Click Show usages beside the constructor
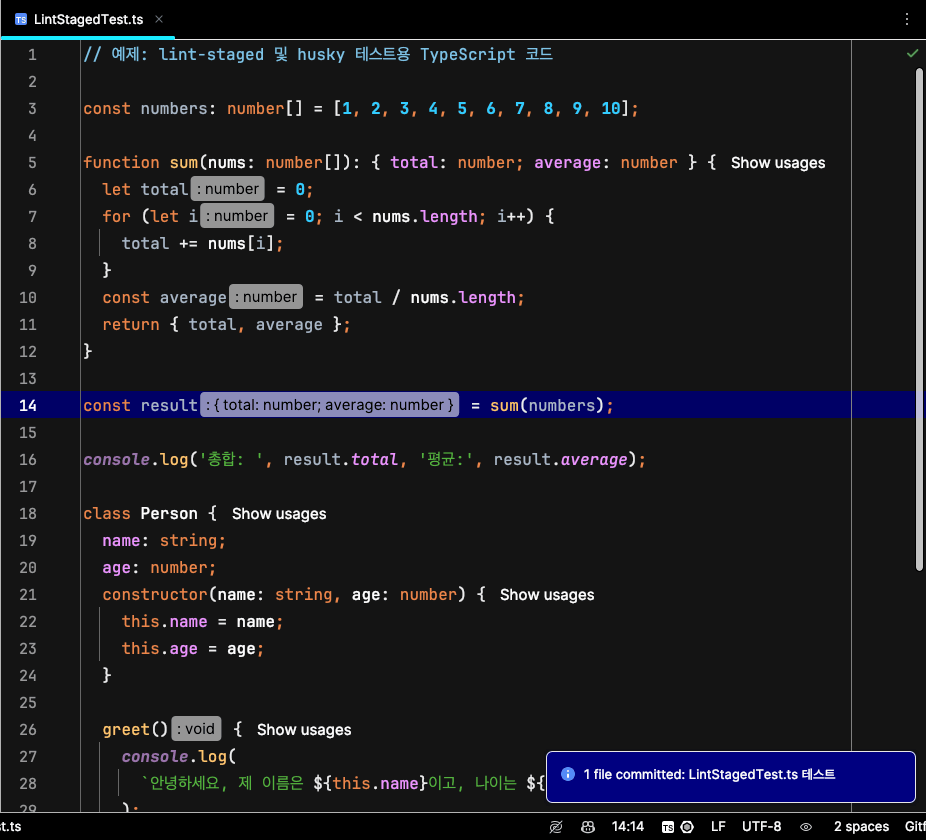 pyautogui.click(x=547, y=595)
